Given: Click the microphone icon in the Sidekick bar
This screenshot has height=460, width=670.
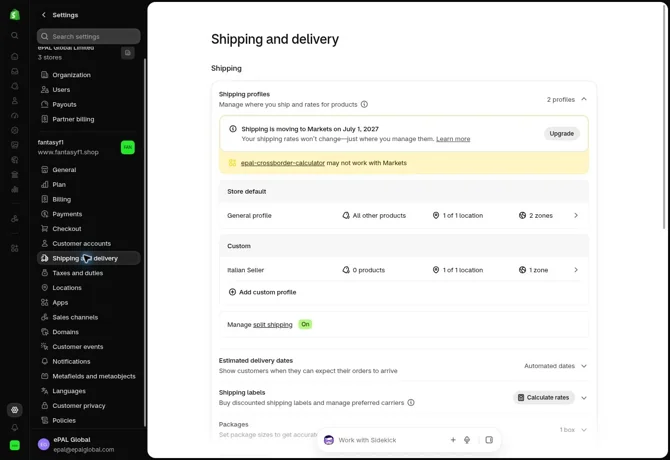Looking at the screenshot, I should tap(467, 440).
